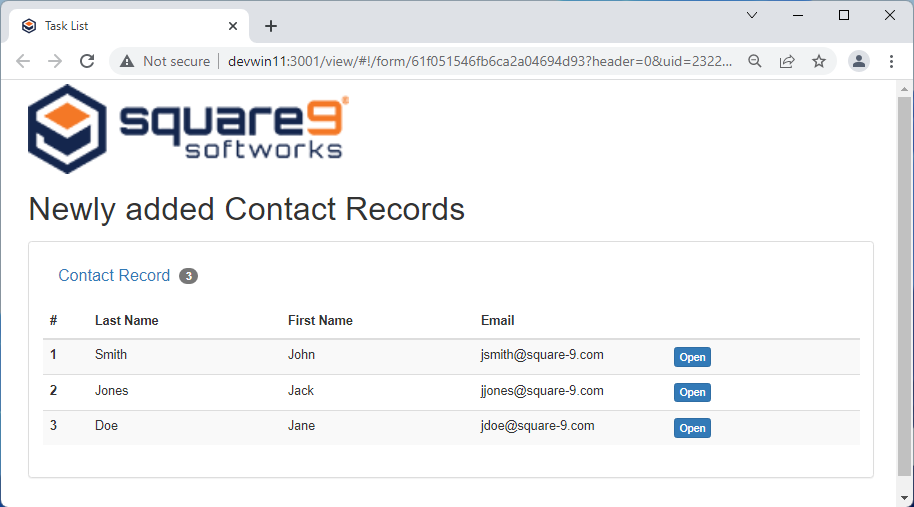
Task: Open the Doe contact record
Action: [x=692, y=428]
